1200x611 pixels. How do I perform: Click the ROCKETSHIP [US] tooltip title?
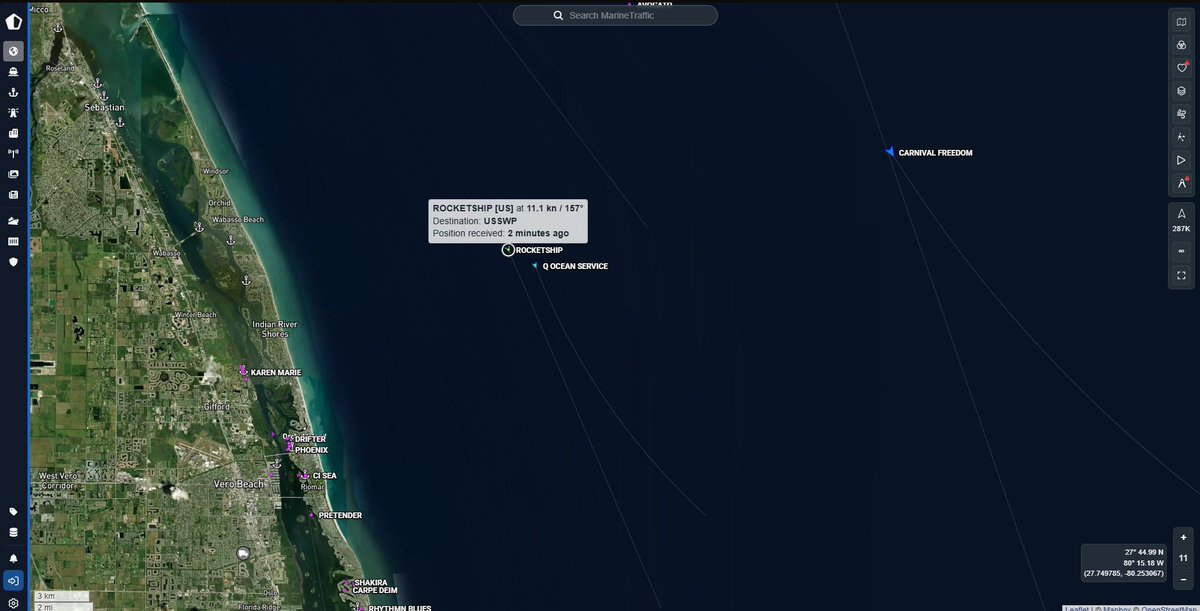click(x=473, y=207)
